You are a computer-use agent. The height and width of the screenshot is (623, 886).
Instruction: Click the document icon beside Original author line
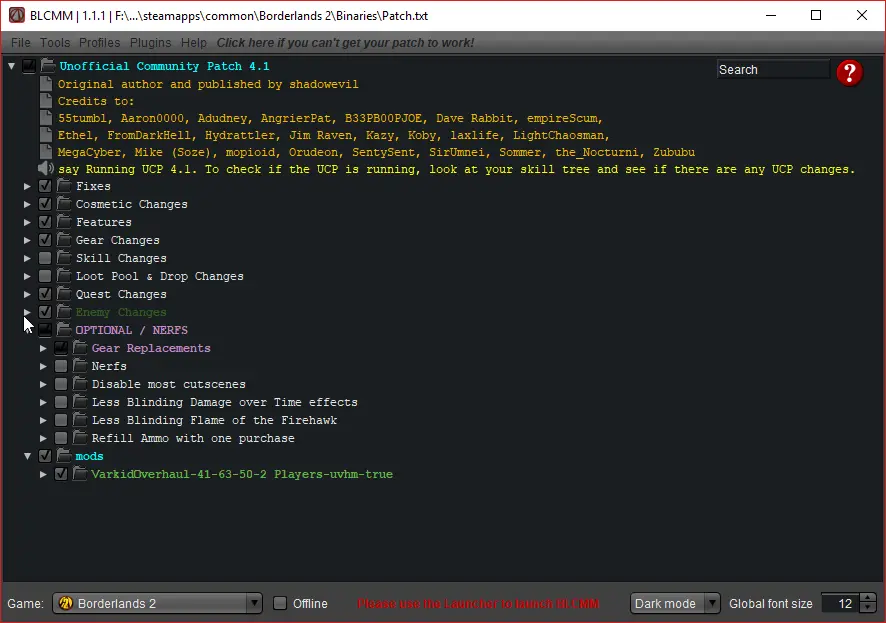point(46,84)
